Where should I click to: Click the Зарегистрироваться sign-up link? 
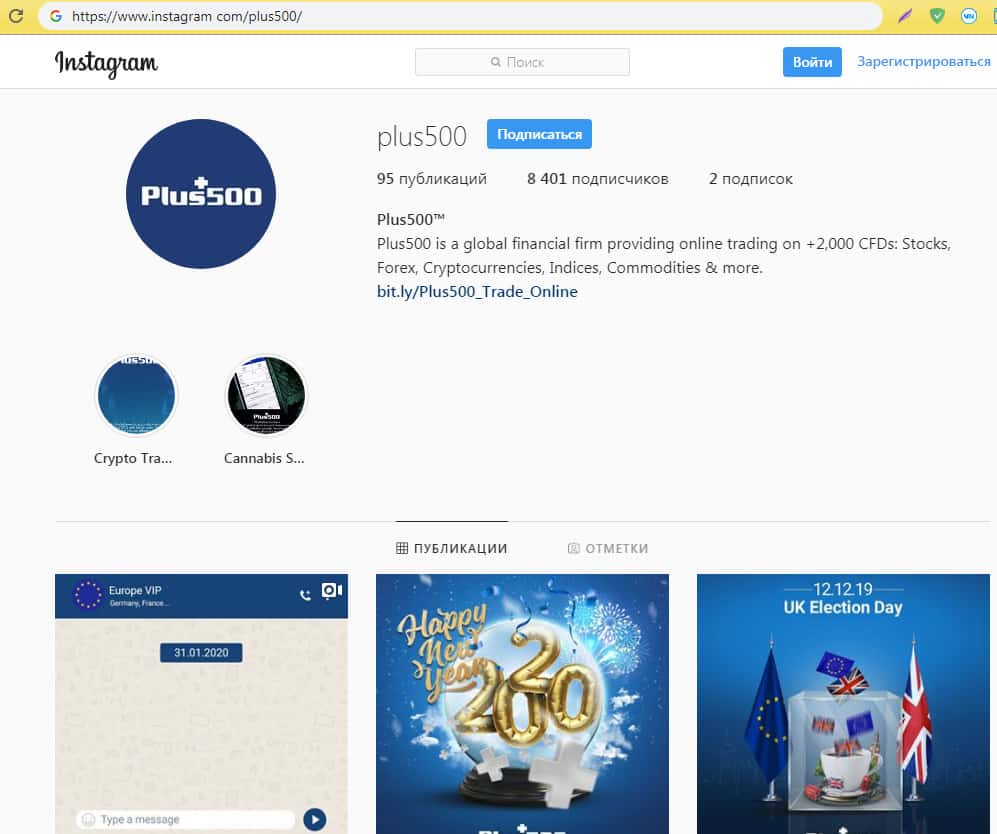point(924,61)
